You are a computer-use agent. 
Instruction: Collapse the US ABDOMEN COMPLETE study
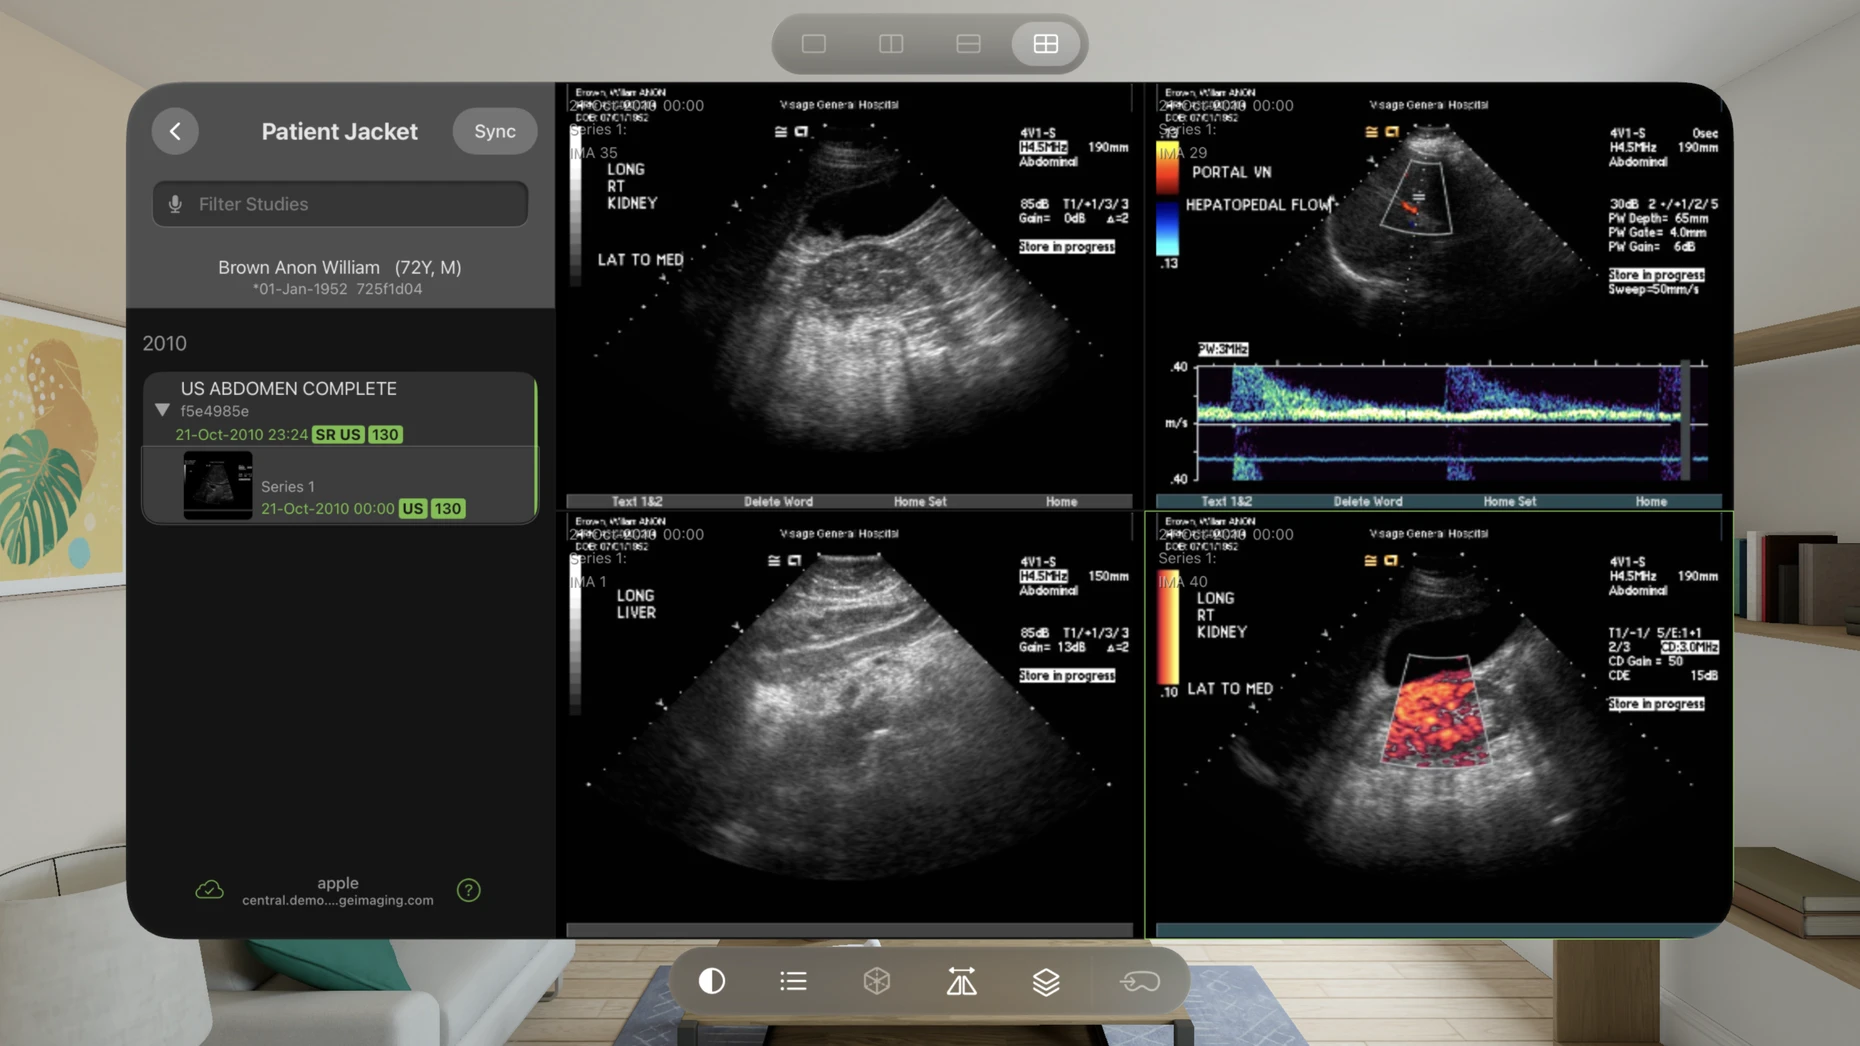coord(162,410)
